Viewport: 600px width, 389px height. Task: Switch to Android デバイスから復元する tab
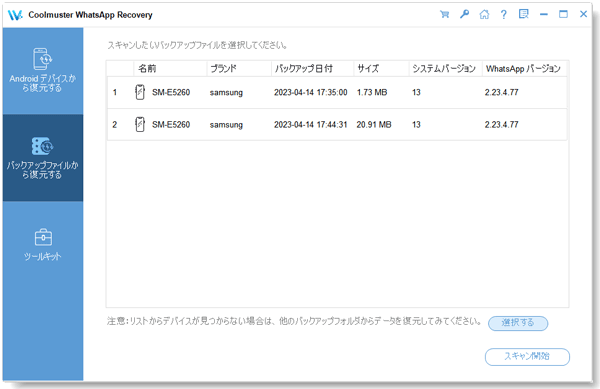(x=43, y=71)
